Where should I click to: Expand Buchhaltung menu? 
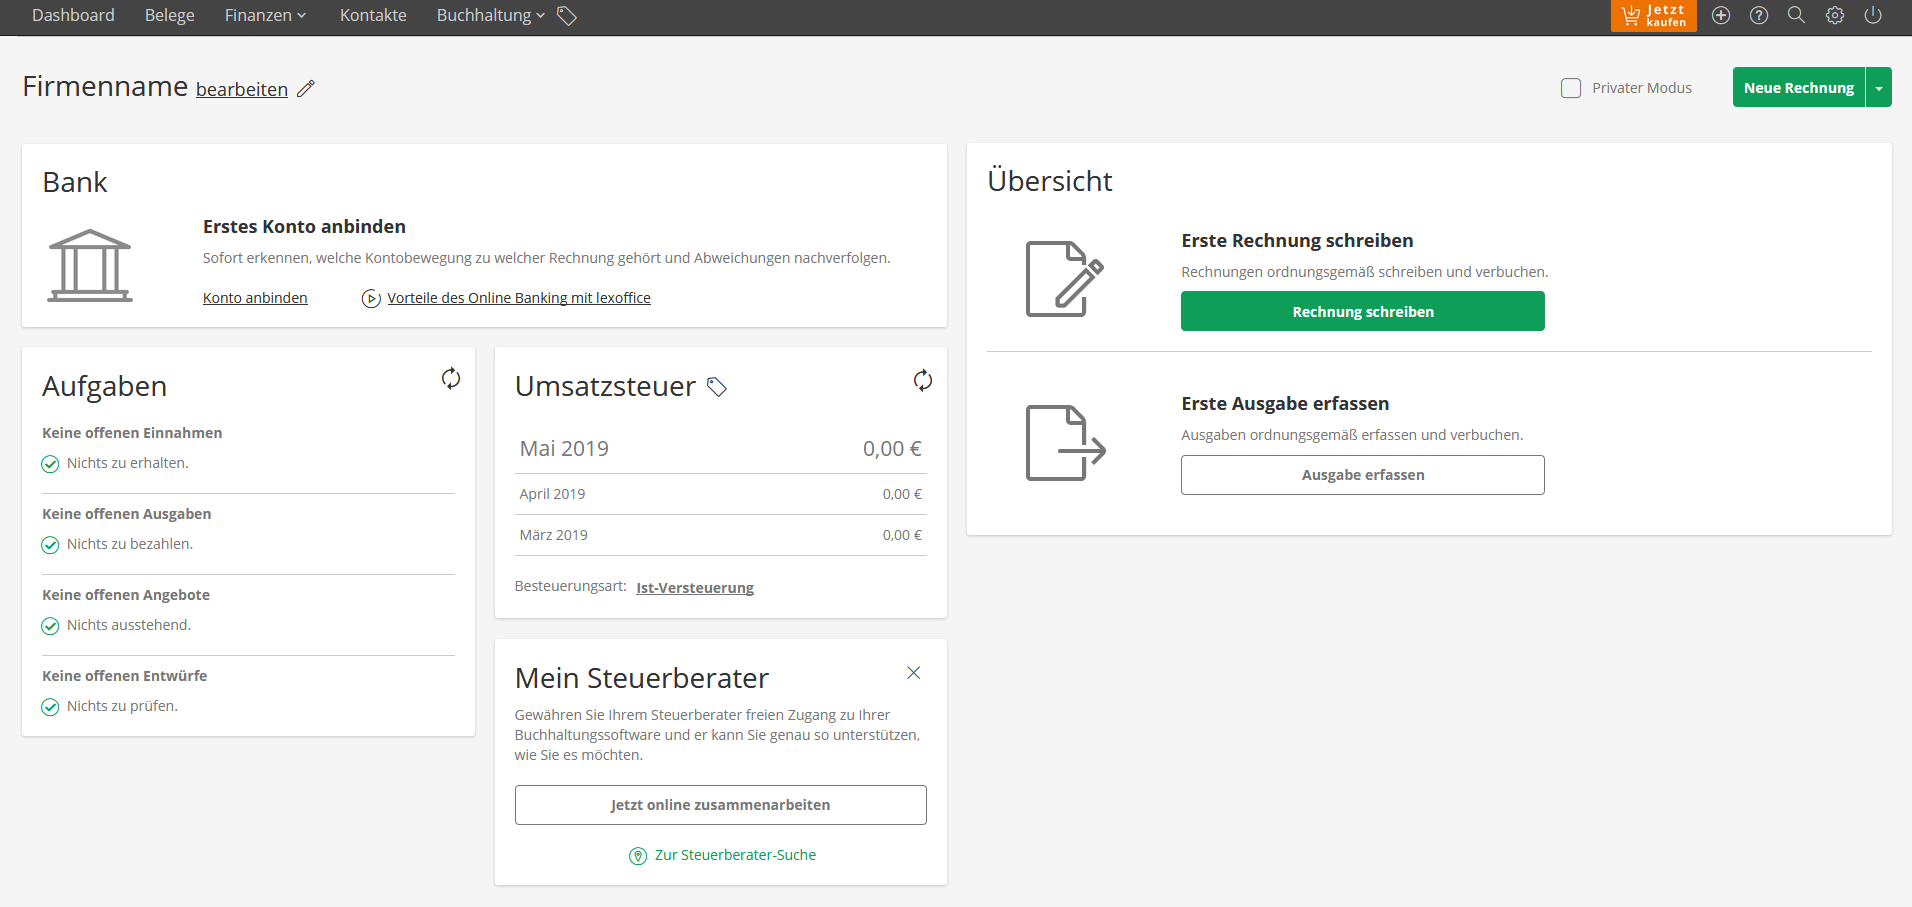pos(490,16)
